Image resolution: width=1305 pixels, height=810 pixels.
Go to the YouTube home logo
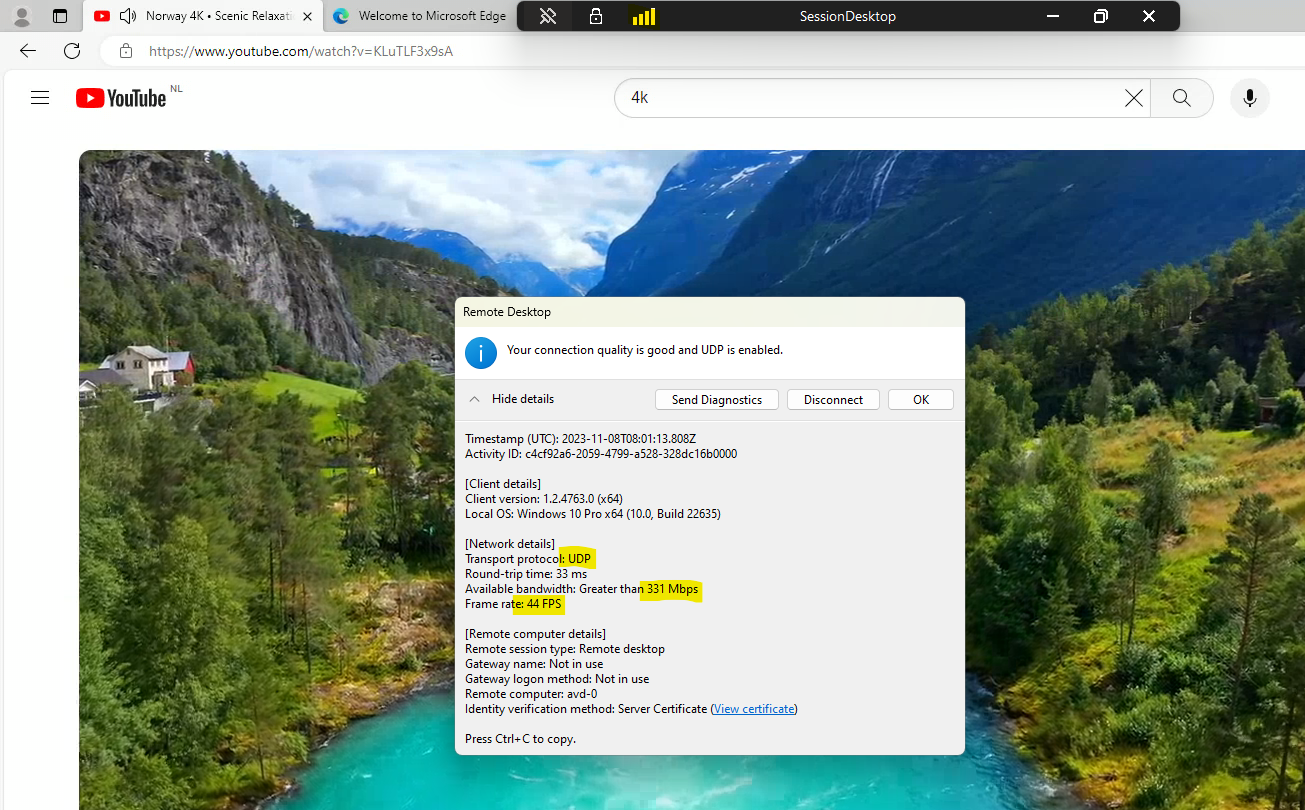pos(121,97)
